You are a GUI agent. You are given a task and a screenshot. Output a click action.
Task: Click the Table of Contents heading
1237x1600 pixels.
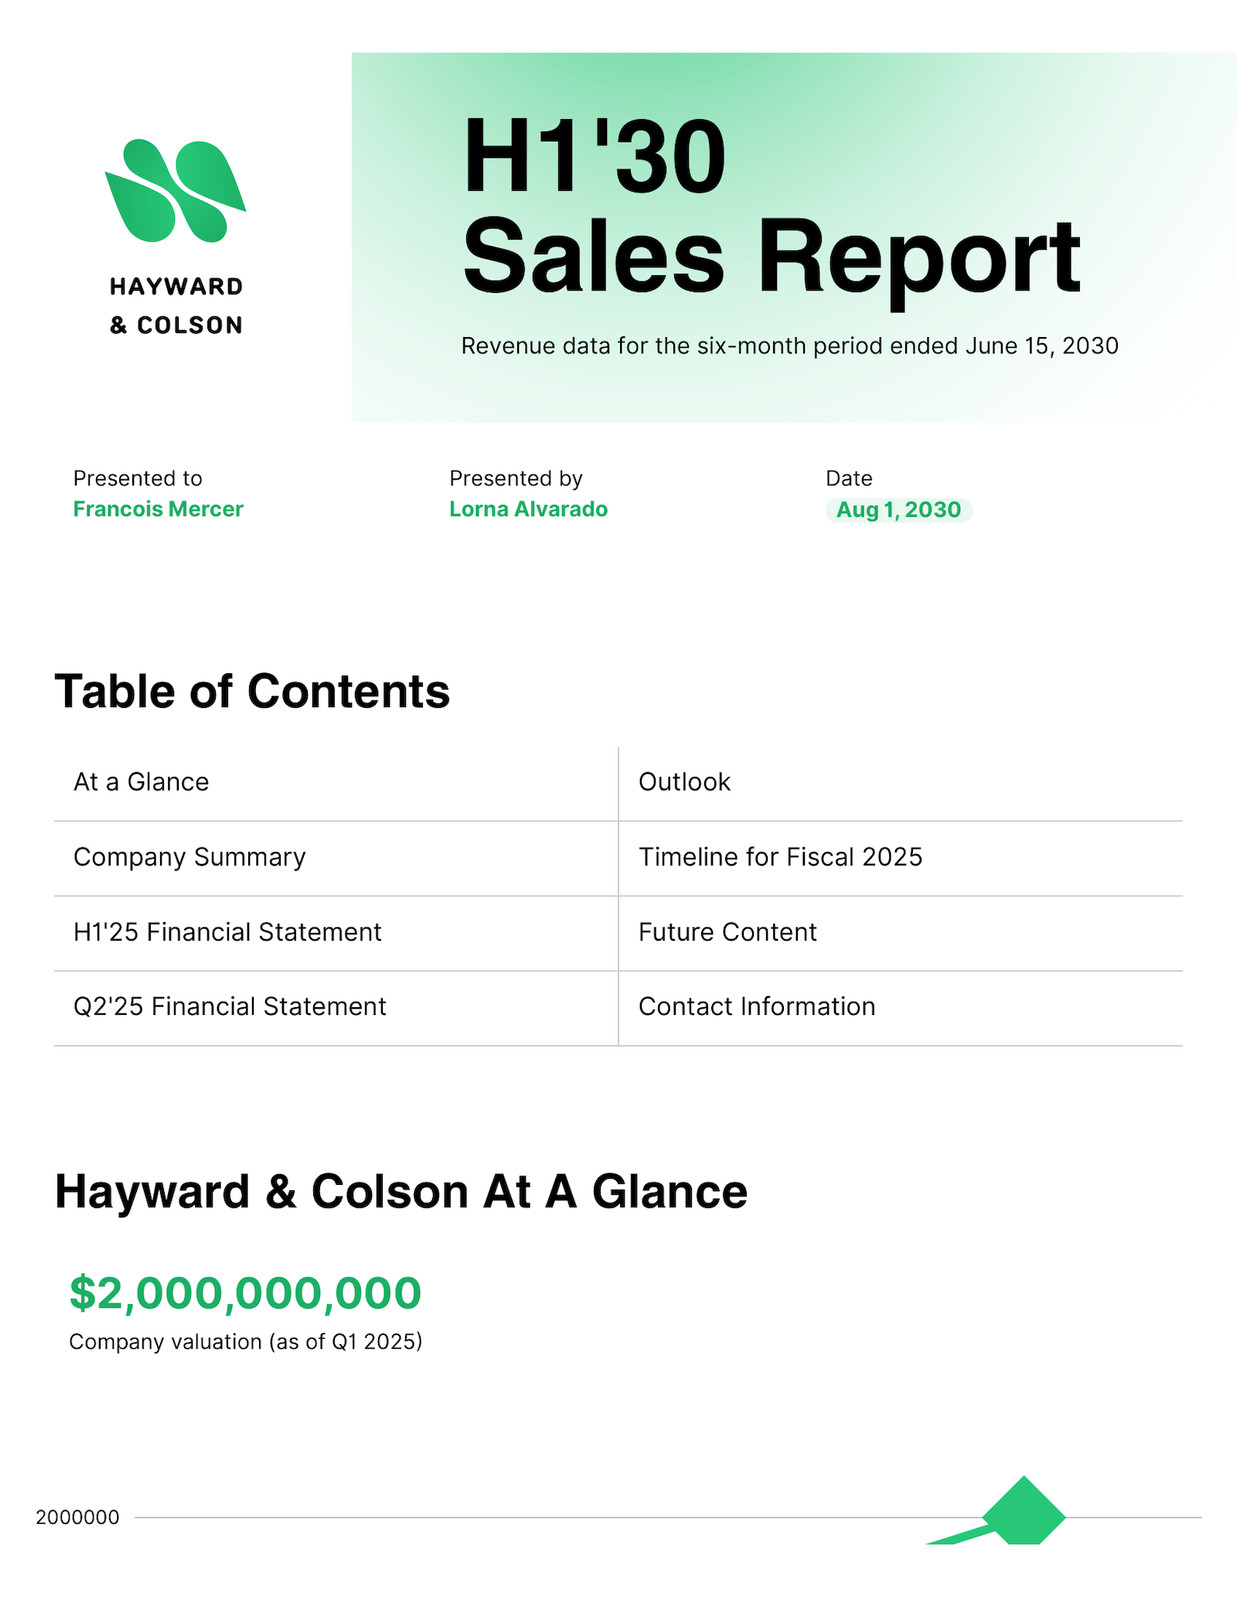click(252, 691)
